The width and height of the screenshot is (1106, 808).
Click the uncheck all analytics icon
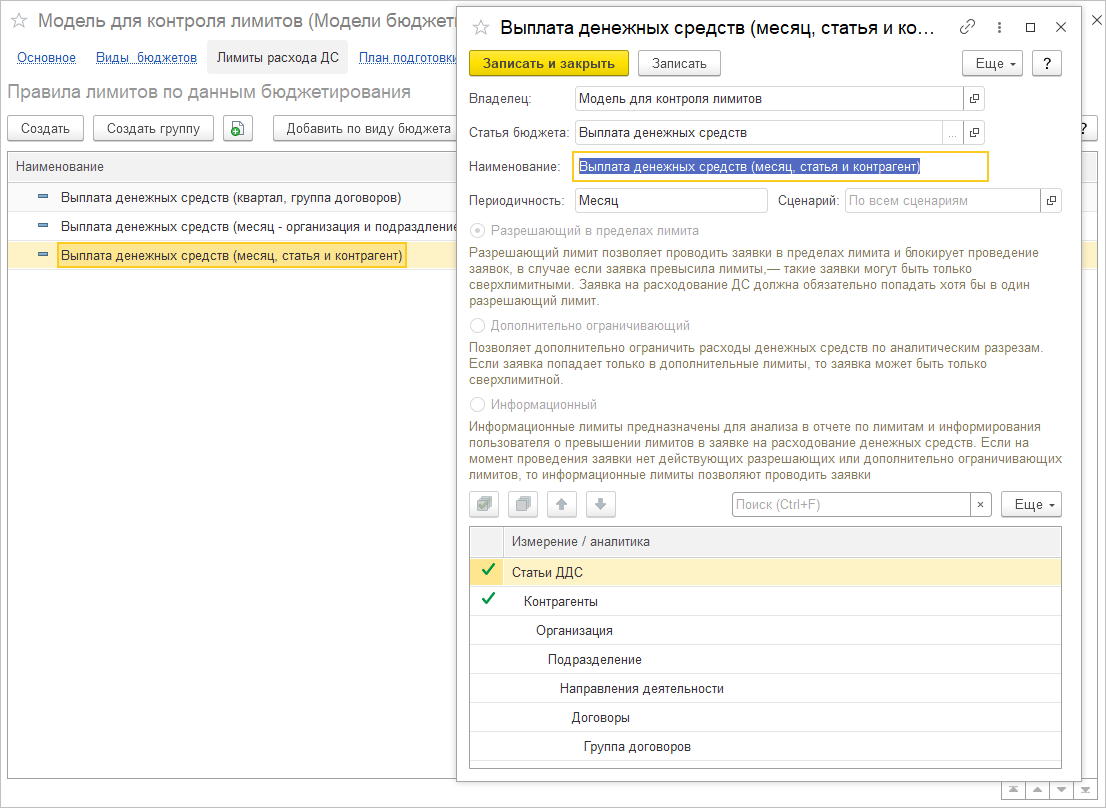click(x=523, y=505)
